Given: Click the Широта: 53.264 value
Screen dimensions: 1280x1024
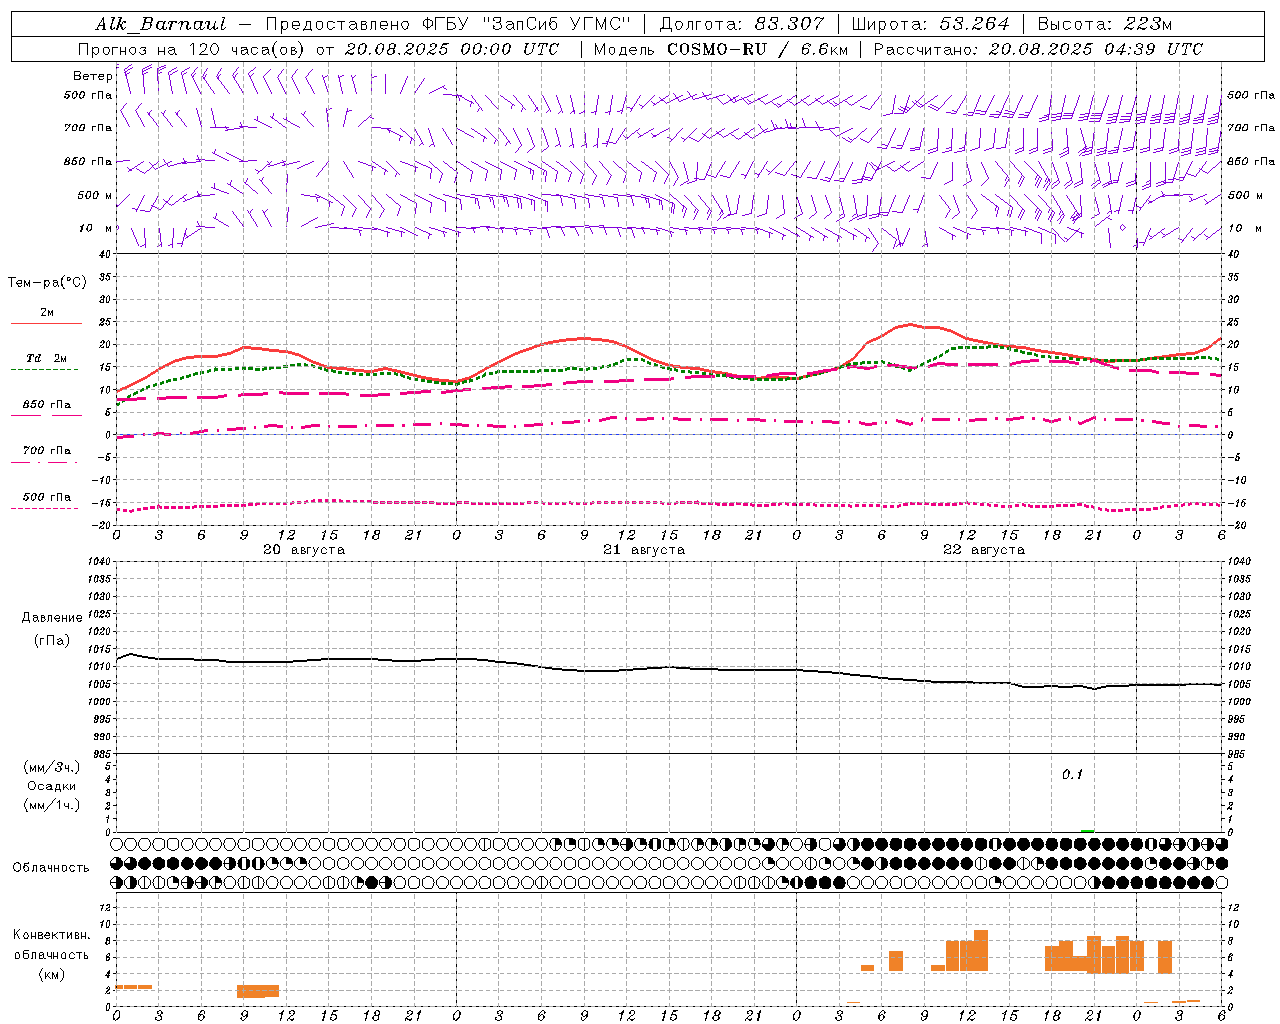Looking at the screenshot, I should click(x=930, y=24).
